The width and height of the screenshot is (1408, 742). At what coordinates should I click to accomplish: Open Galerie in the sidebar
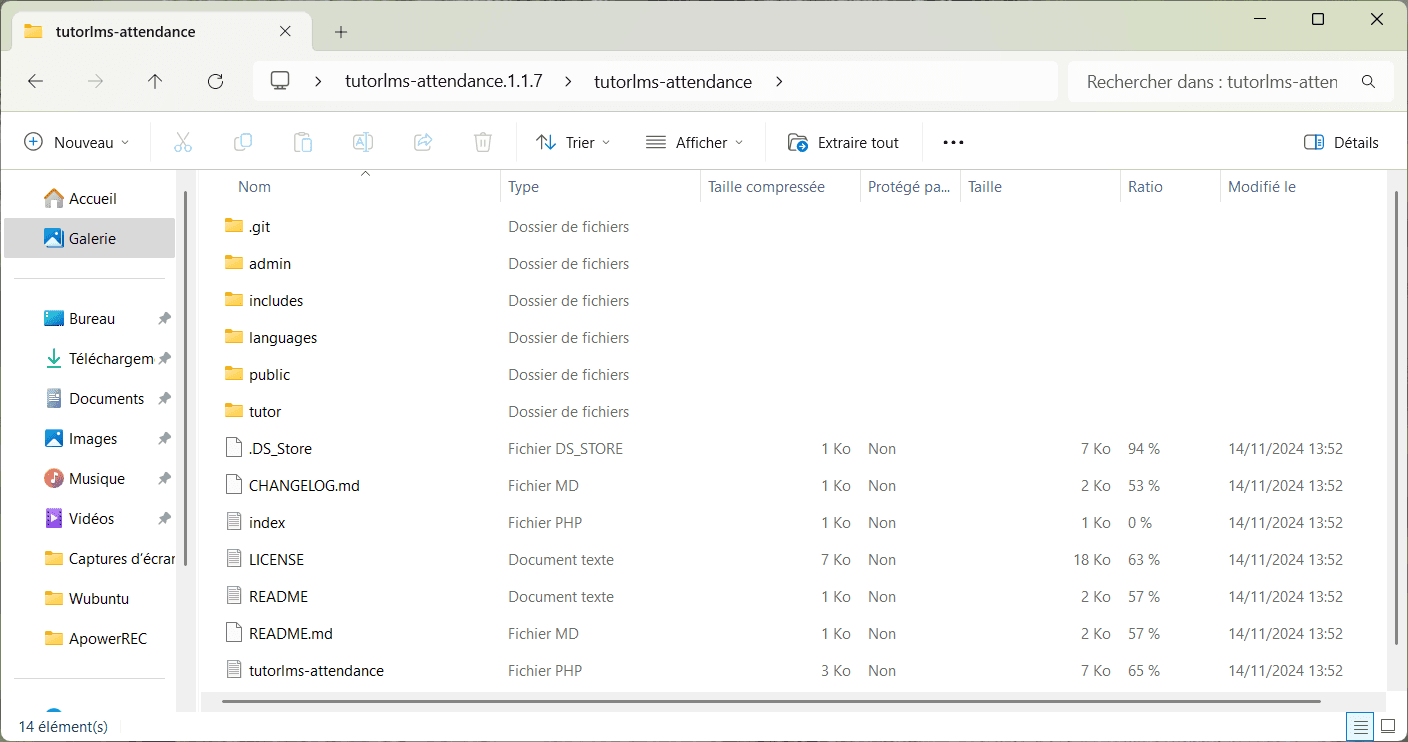90,239
